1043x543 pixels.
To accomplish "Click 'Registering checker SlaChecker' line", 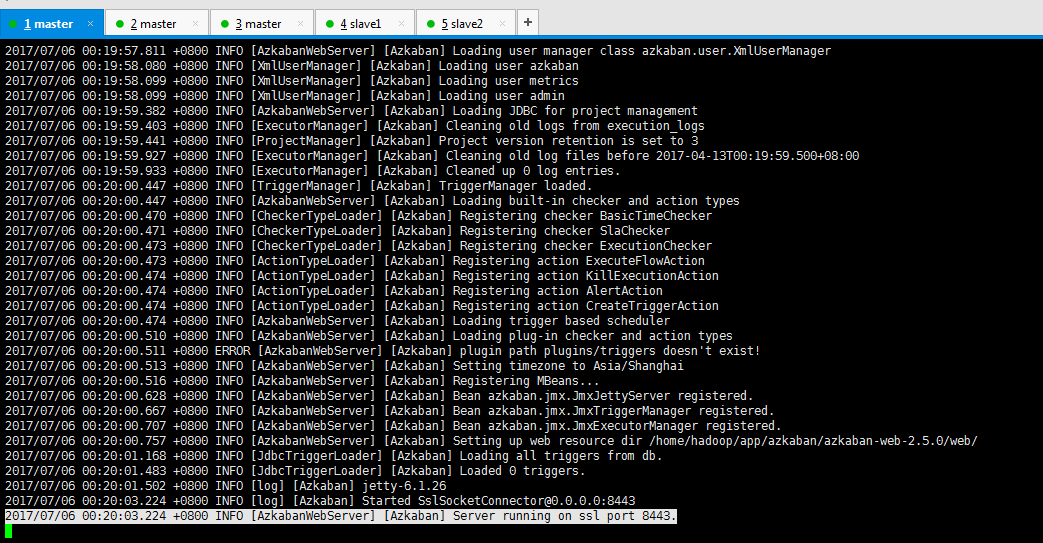I will (x=565, y=230).
